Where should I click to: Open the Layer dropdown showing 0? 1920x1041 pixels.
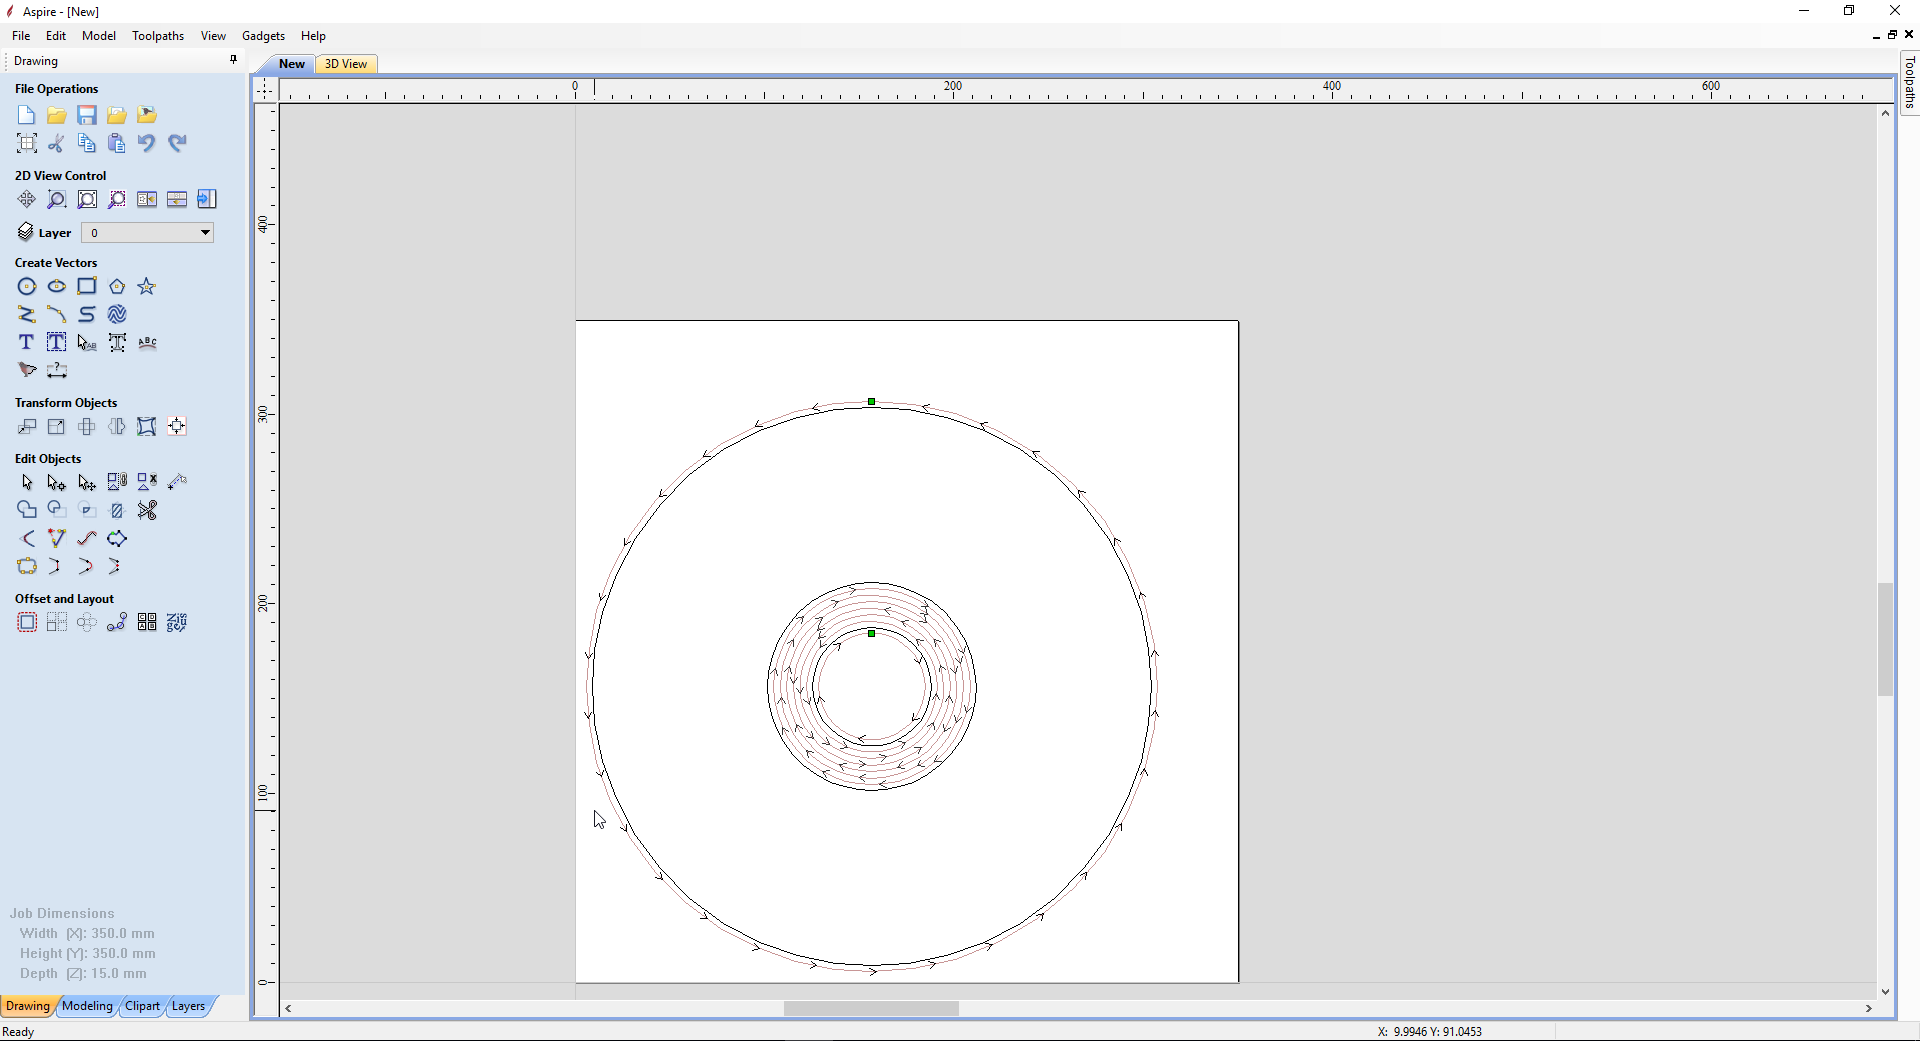click(147, 233)
